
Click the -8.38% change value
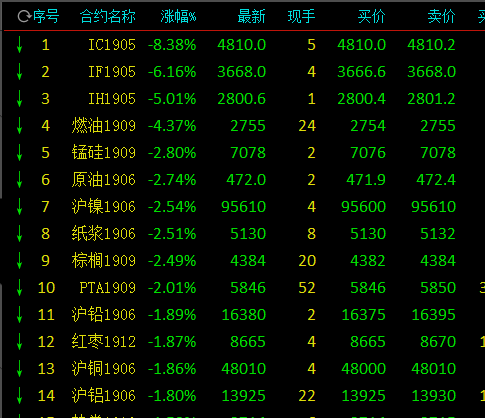click(x=172, y=45)
